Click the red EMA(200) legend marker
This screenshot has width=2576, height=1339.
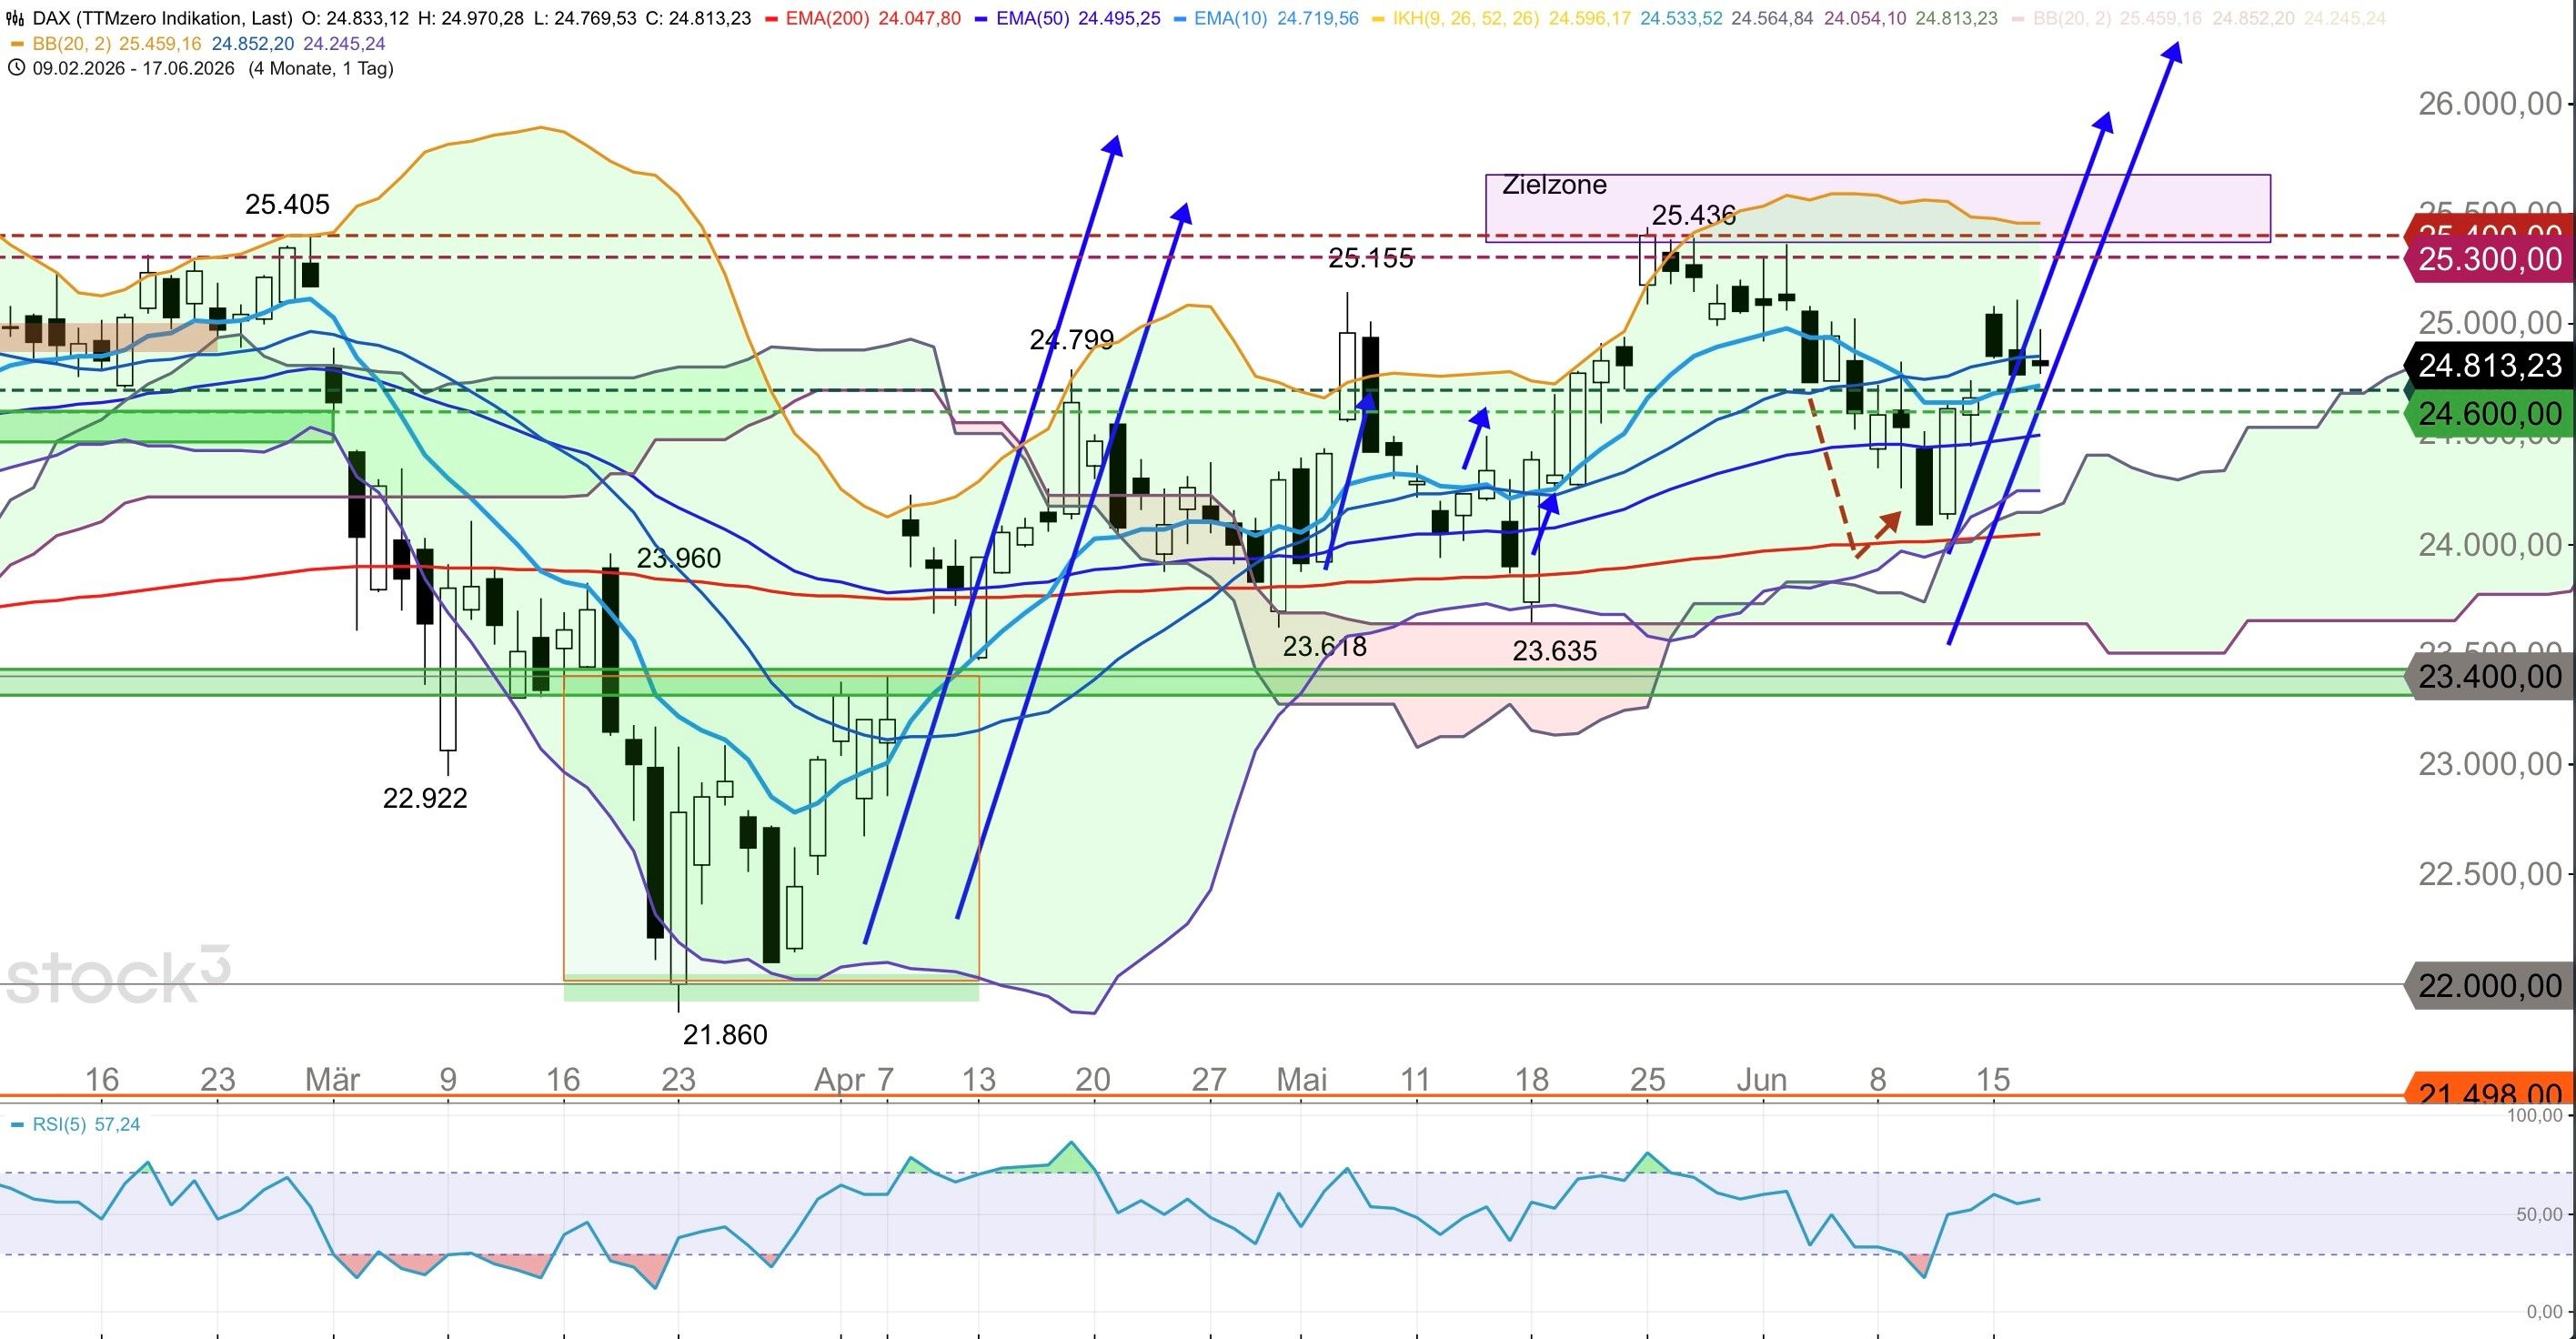pos(771,18)
